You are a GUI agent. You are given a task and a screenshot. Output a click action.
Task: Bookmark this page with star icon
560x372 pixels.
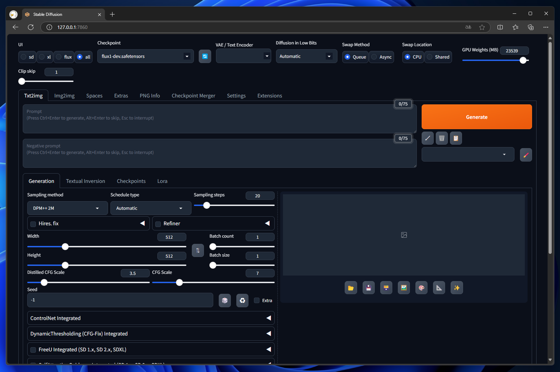[x=482, y=27]
